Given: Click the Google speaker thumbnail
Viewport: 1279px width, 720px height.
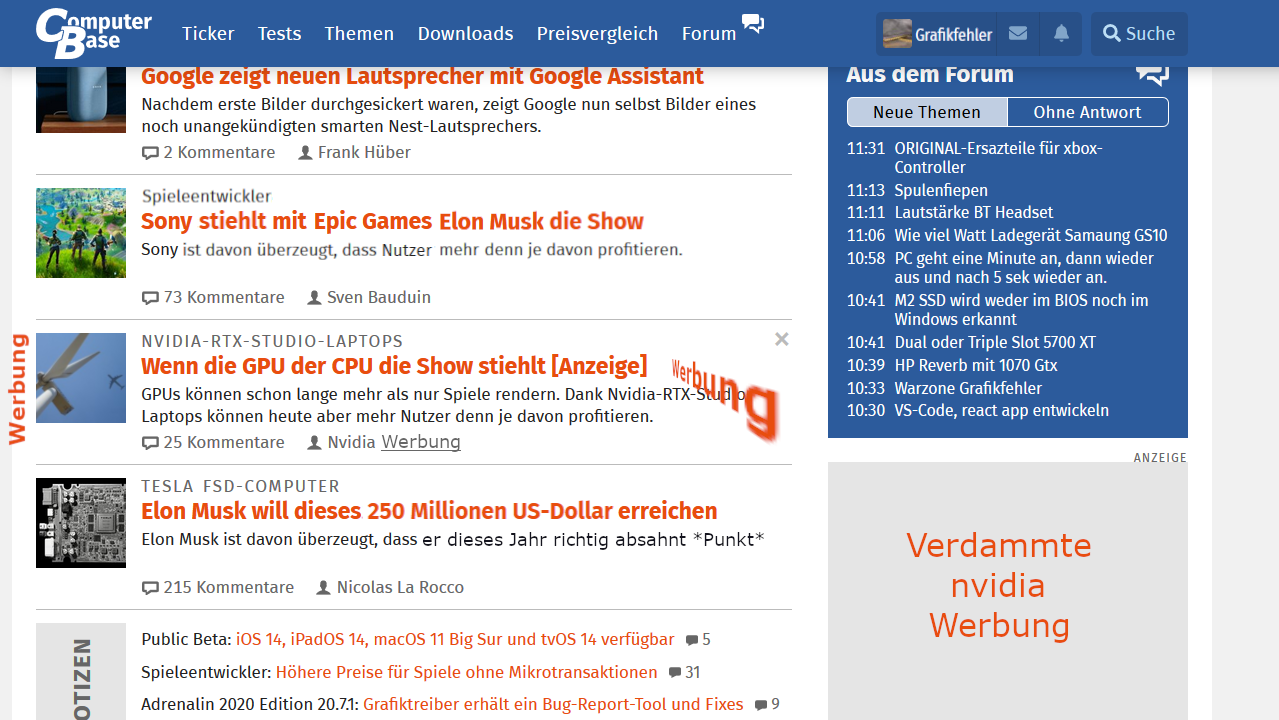Looking at the screenshot, I should pos(81,100).
